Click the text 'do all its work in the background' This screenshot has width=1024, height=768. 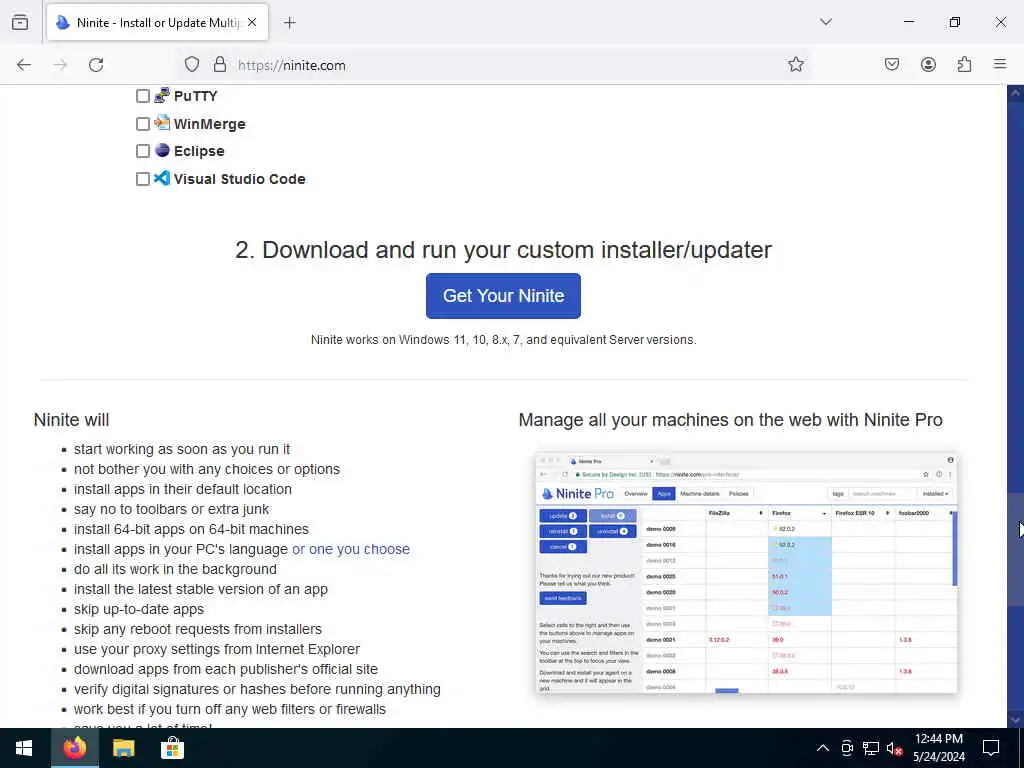pyautogui.click(x=175, y=569)
